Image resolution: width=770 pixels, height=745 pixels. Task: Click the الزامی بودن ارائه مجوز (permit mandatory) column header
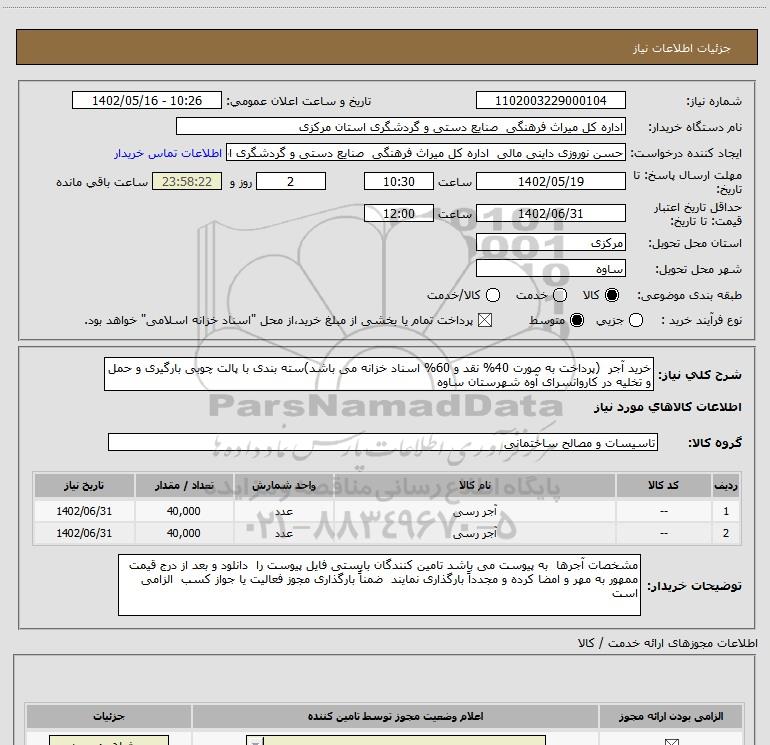[x=671, y=717]
